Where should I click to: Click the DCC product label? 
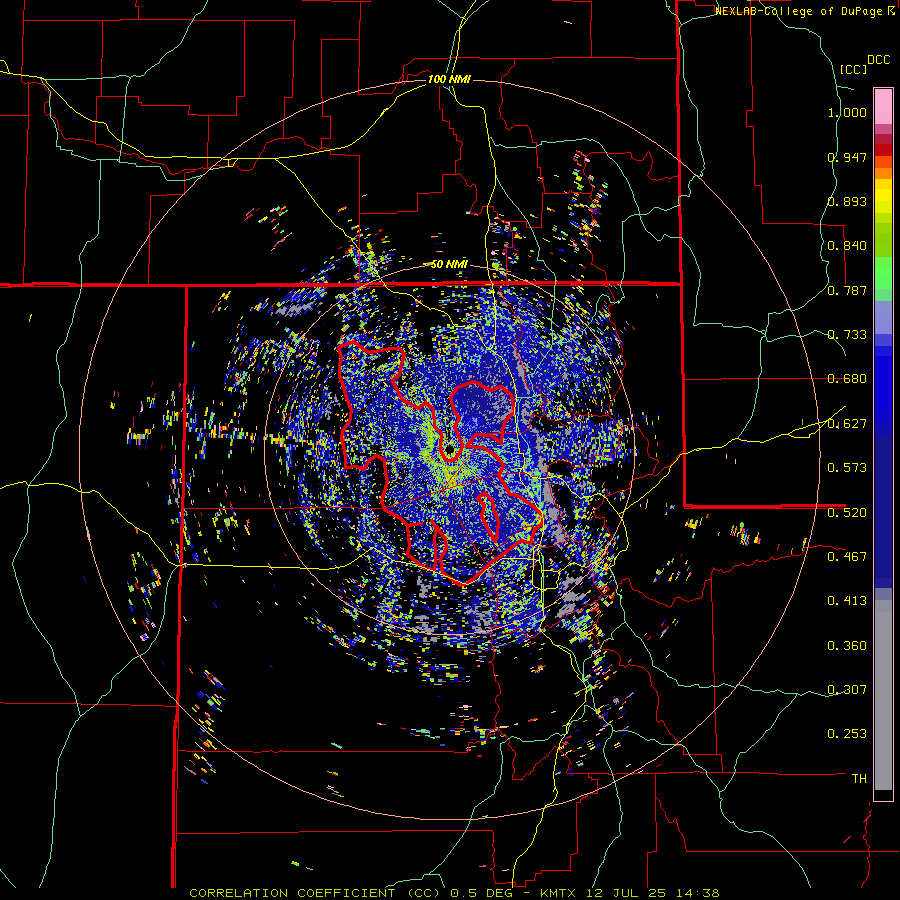(x=878, y=60)
